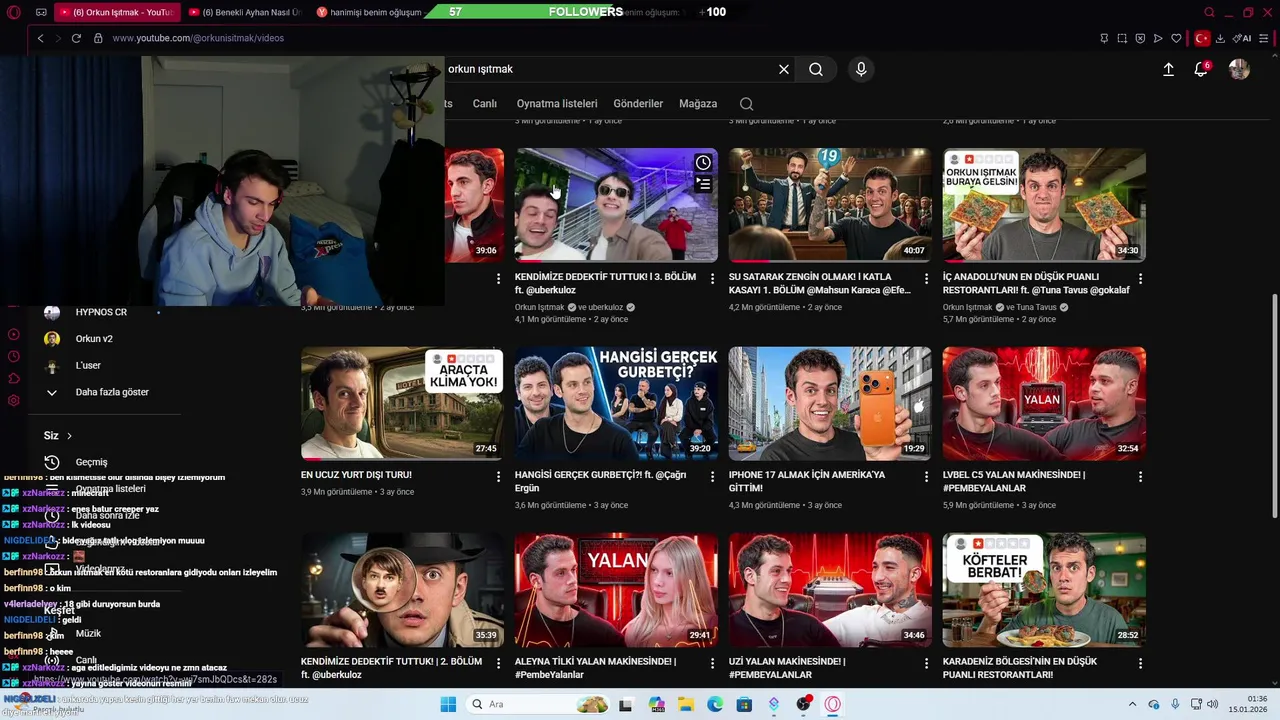Open options menu for Hangisi Gerçek Gurbetçi
Viewport: 1280px width, 720px height.
click(x=712, y=477)
